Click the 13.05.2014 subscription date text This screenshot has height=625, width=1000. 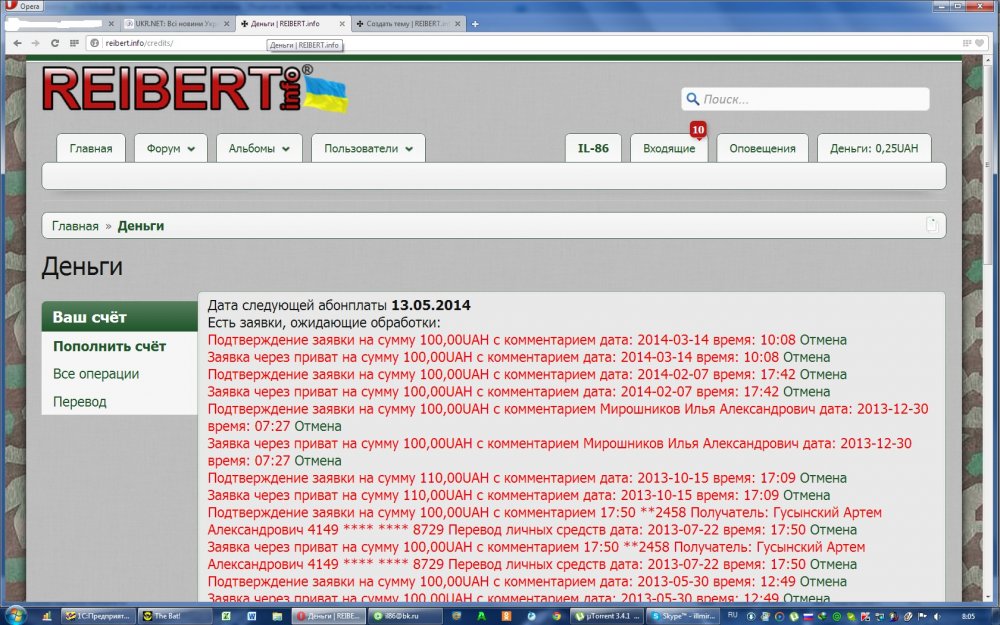430,305
